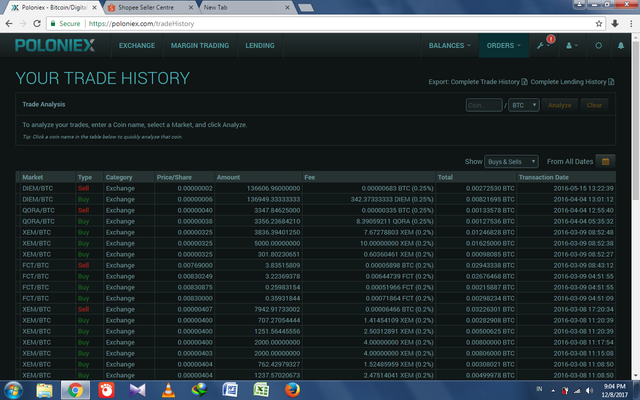
Task: Open Microsoft Word from taskbar
Action: tap(230, 390)
